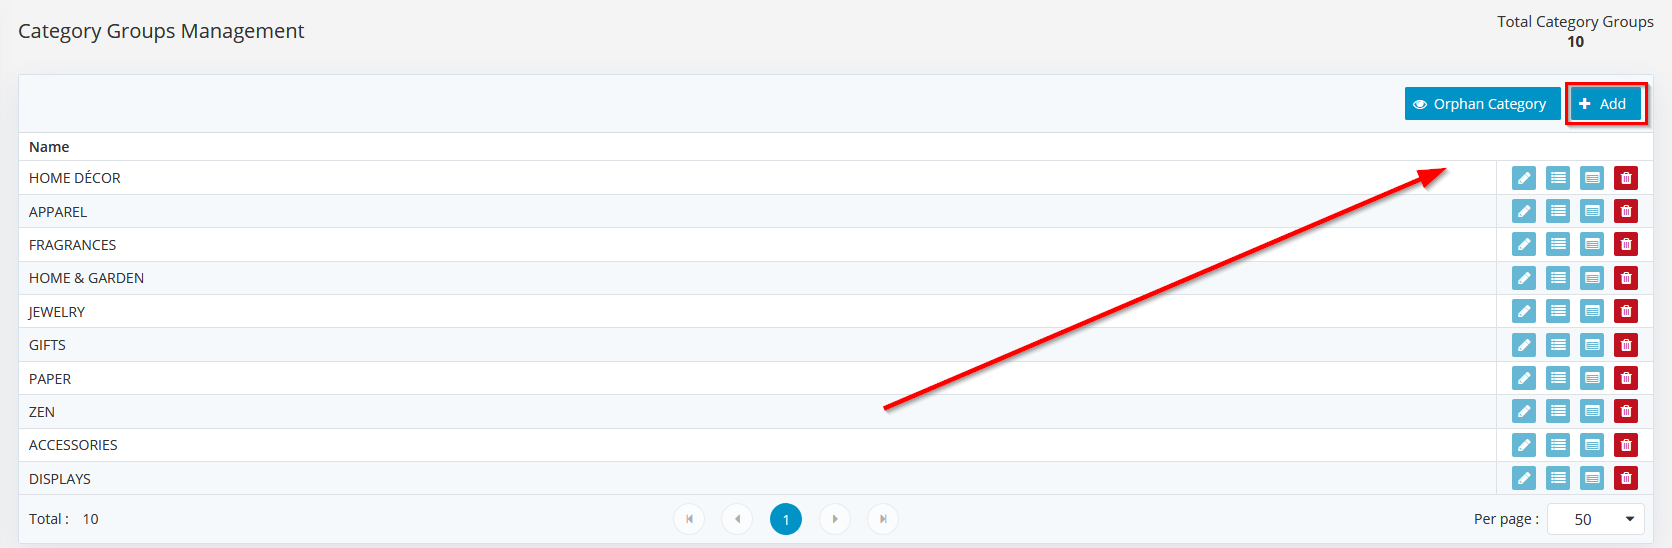
Task: Open the bulleted list icon for PAPER
Action: click(x=1558, y=378)
